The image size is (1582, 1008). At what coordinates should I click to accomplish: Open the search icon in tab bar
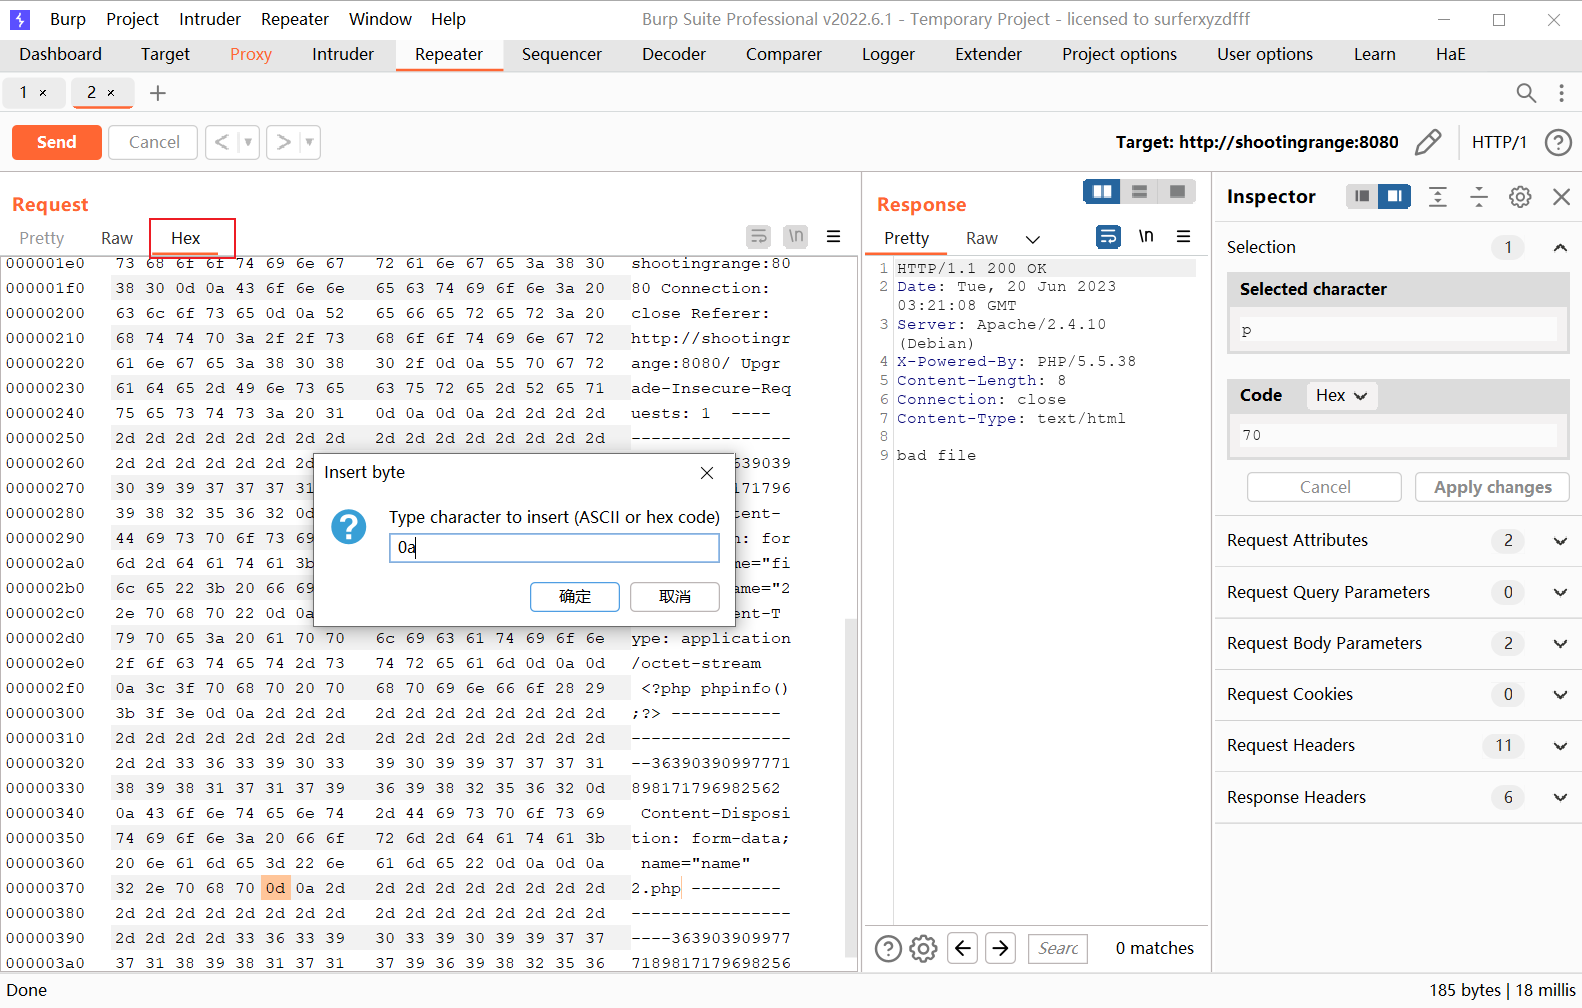[1526, 93]
